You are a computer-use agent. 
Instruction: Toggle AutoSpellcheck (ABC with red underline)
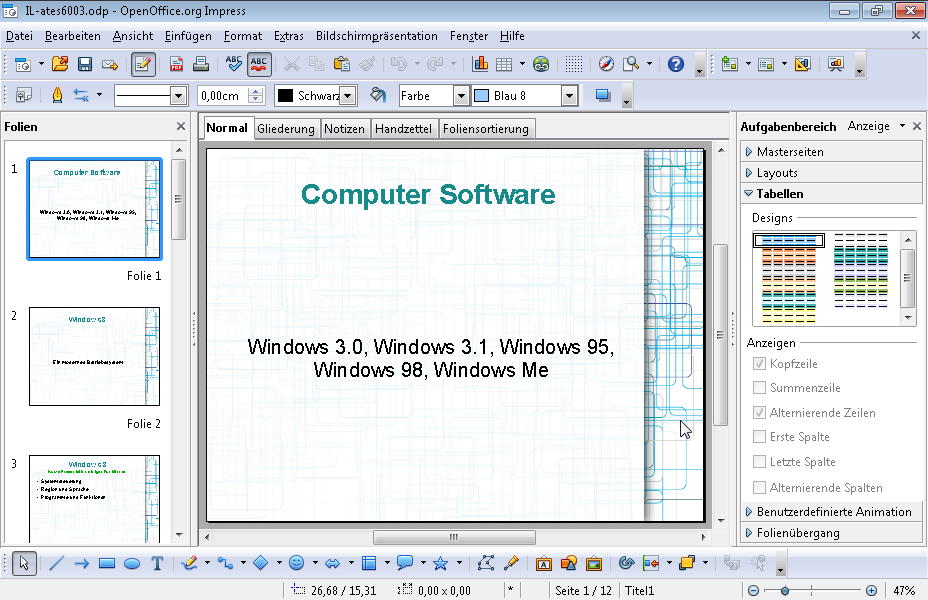[x=259, y=64]
